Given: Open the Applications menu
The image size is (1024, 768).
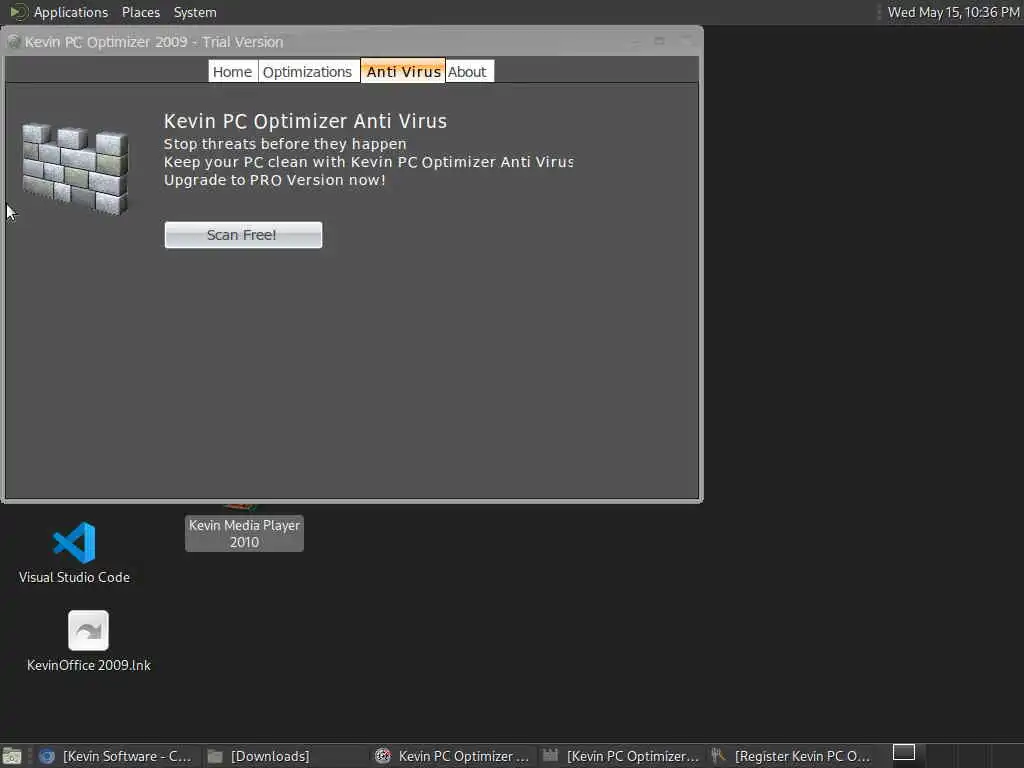Looking at the screenshot, I should pyautogui.click(x=71, y=12).
